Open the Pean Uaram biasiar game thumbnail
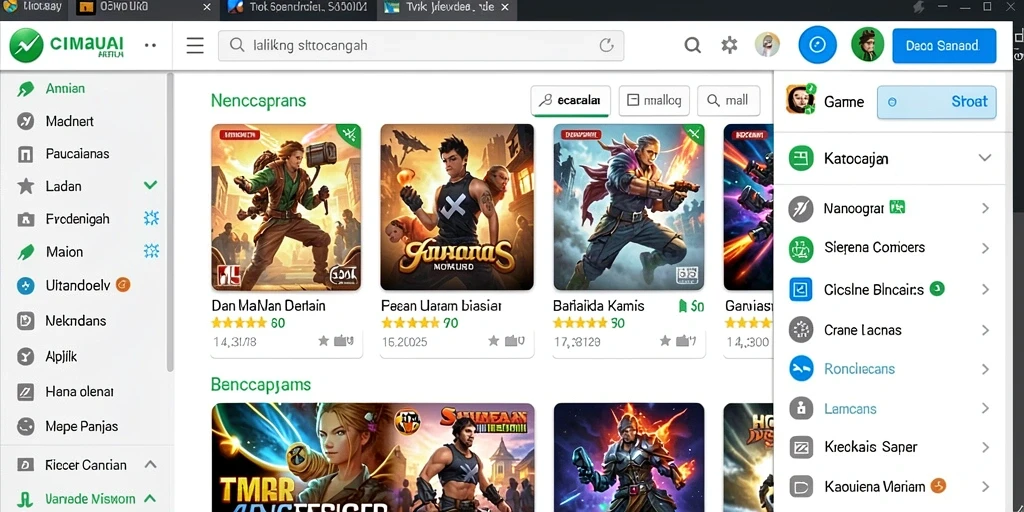Viewport: 1024px width, 512px height. [x=457, y=207]
